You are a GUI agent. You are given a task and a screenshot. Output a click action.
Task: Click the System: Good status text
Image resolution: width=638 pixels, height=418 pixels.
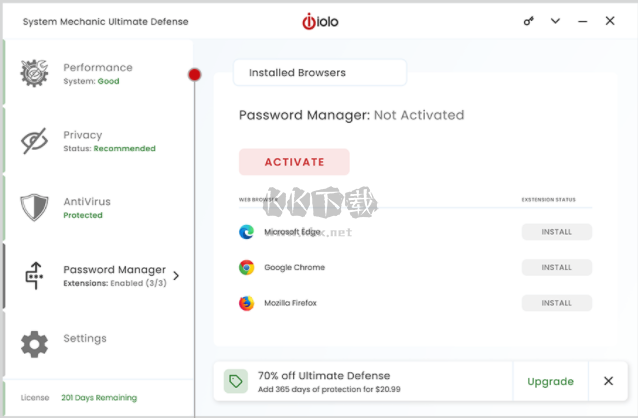click(x=91, y=81)
